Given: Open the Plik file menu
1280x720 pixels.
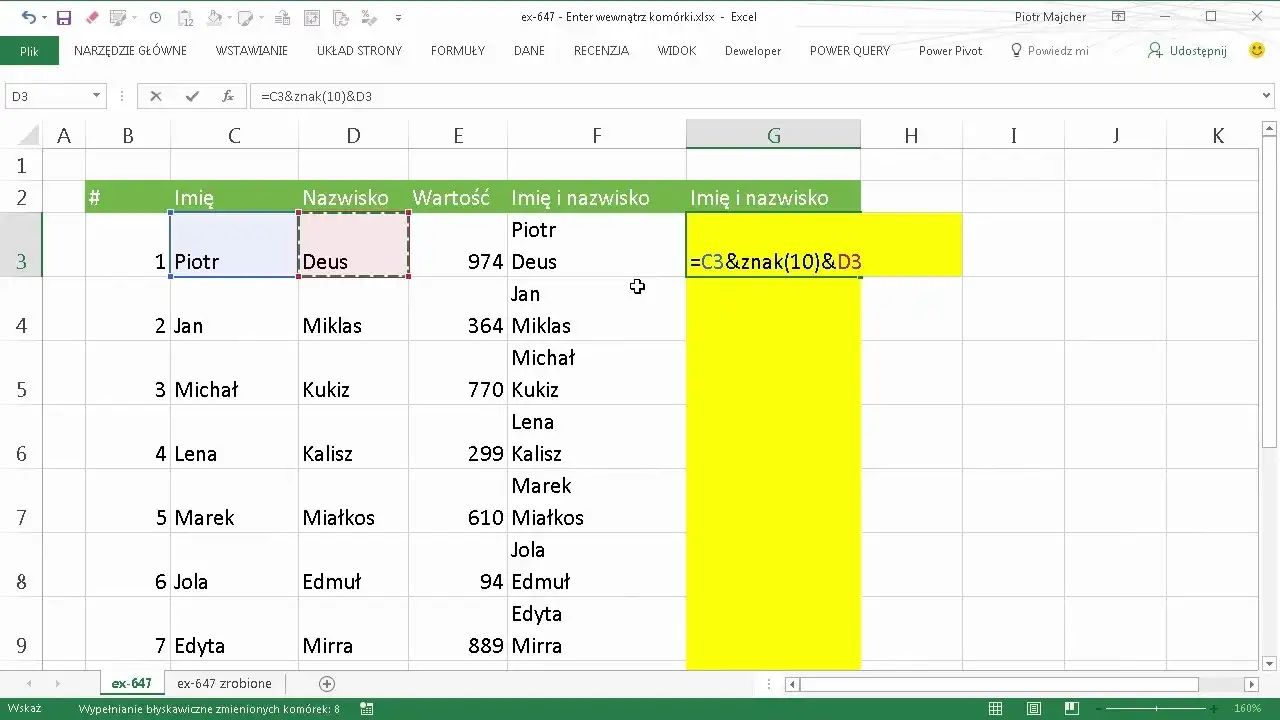Looking at the screenshot, I should tap(29, 51).
